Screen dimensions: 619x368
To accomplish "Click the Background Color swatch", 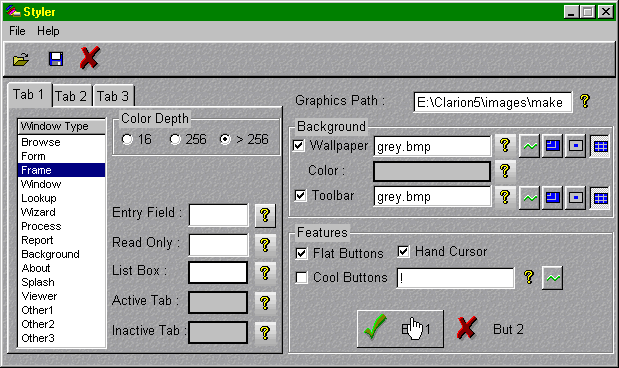I will [x=432, y=171].
